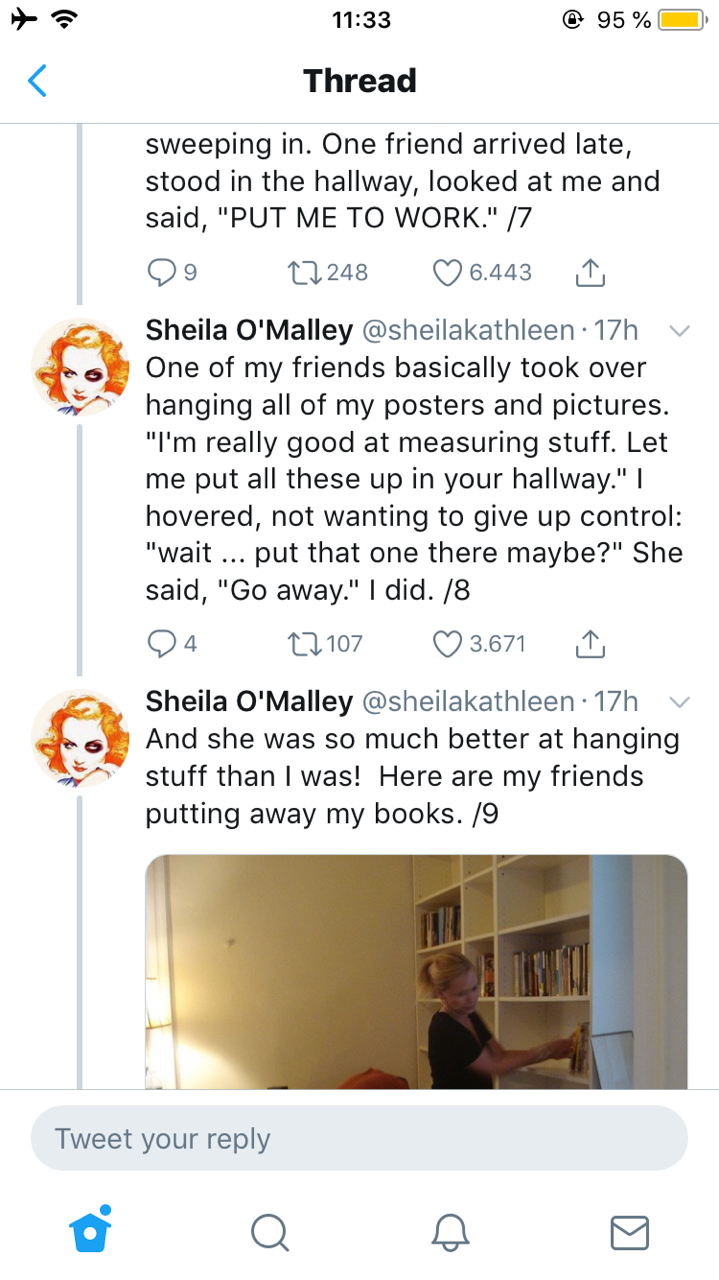
Task: Share the /8 tweet via share icon
Action: pos(591,644)
